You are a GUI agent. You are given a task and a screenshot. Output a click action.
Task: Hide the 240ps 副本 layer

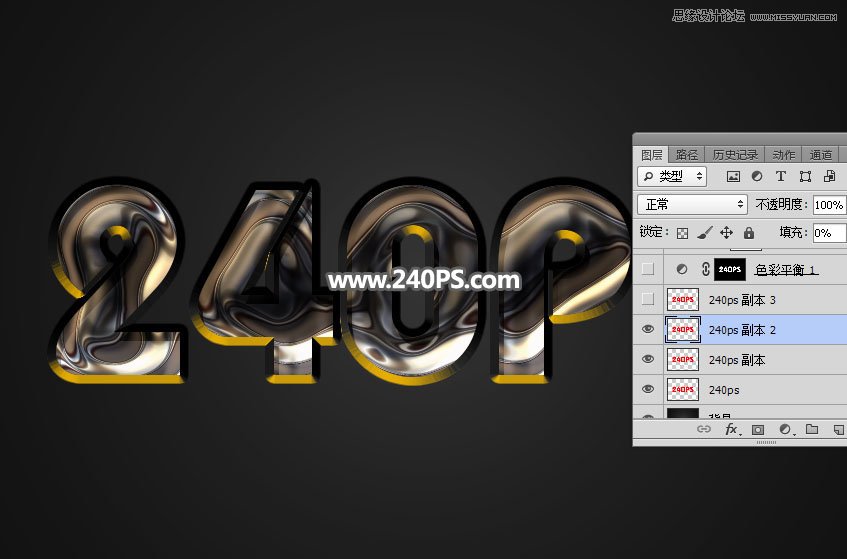[x=648, y=359]
